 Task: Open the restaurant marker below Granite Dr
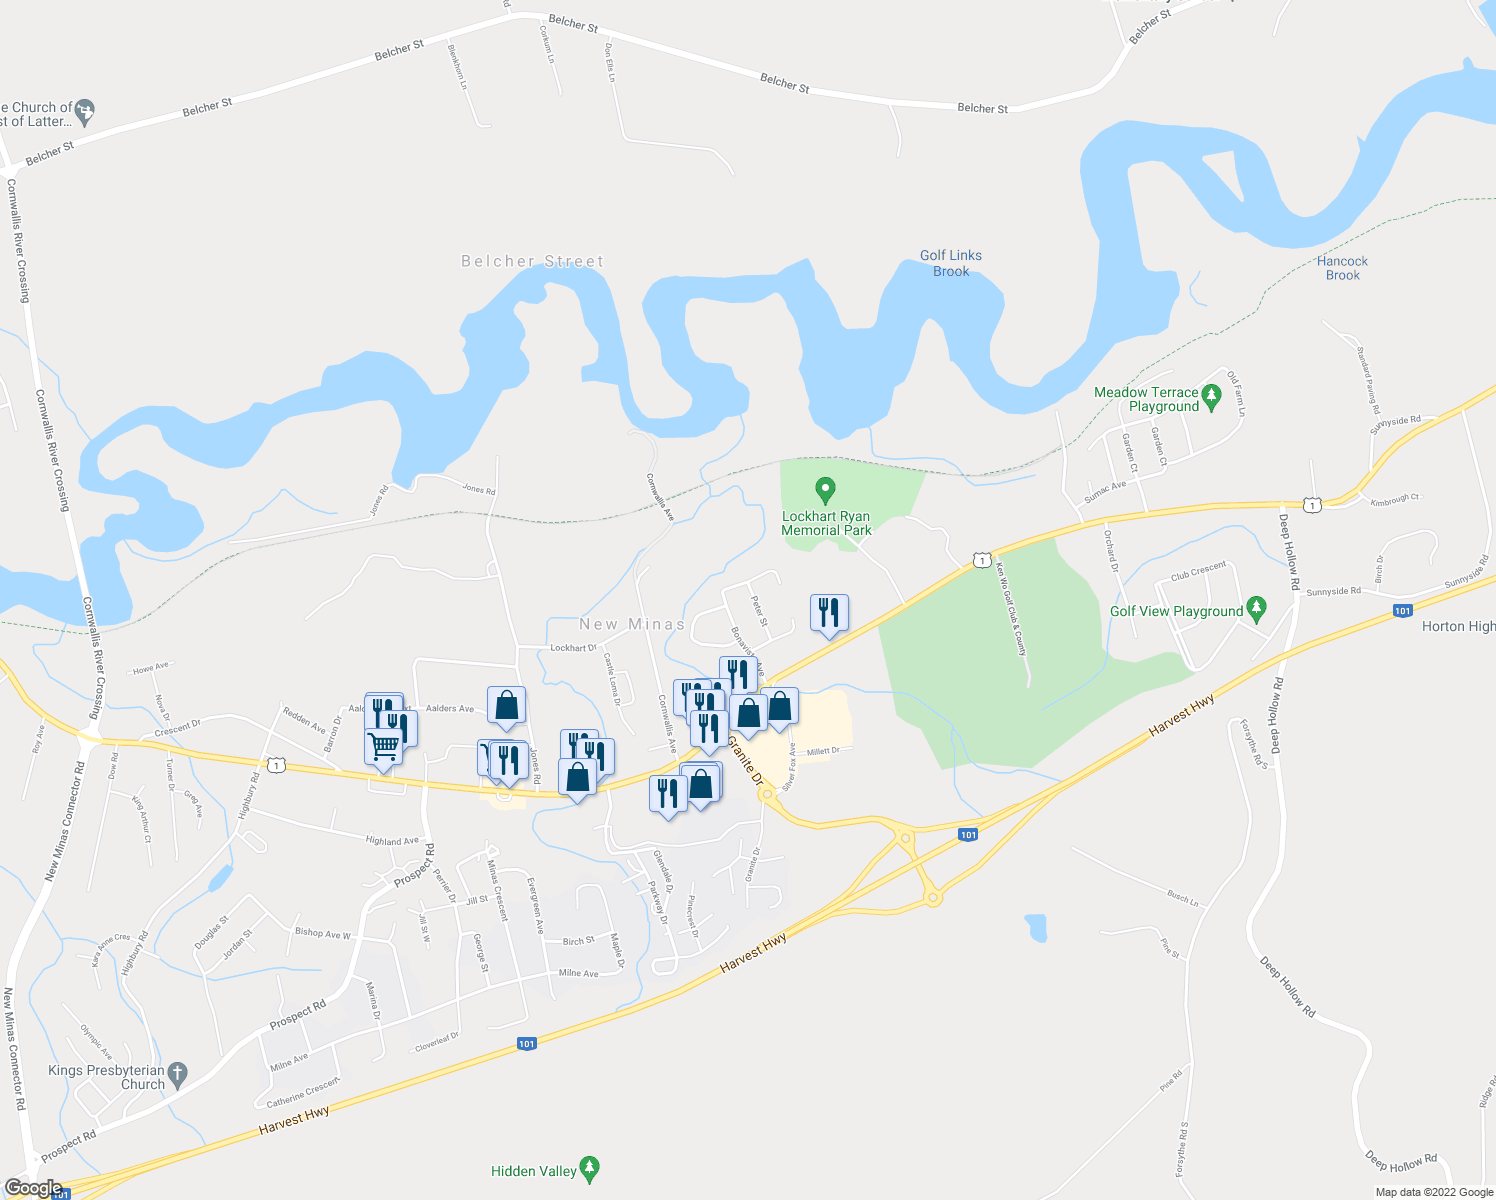tap(668, 795)
